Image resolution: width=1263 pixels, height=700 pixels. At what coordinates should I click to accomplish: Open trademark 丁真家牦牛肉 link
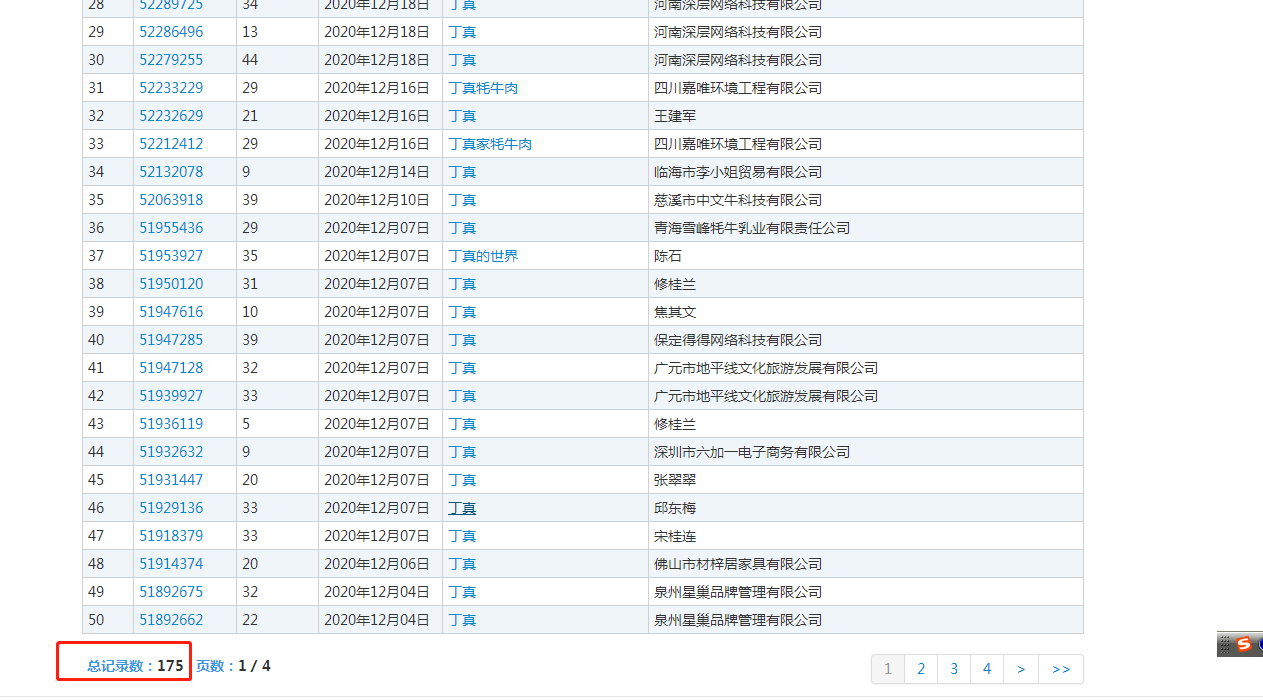click(490, 144)
